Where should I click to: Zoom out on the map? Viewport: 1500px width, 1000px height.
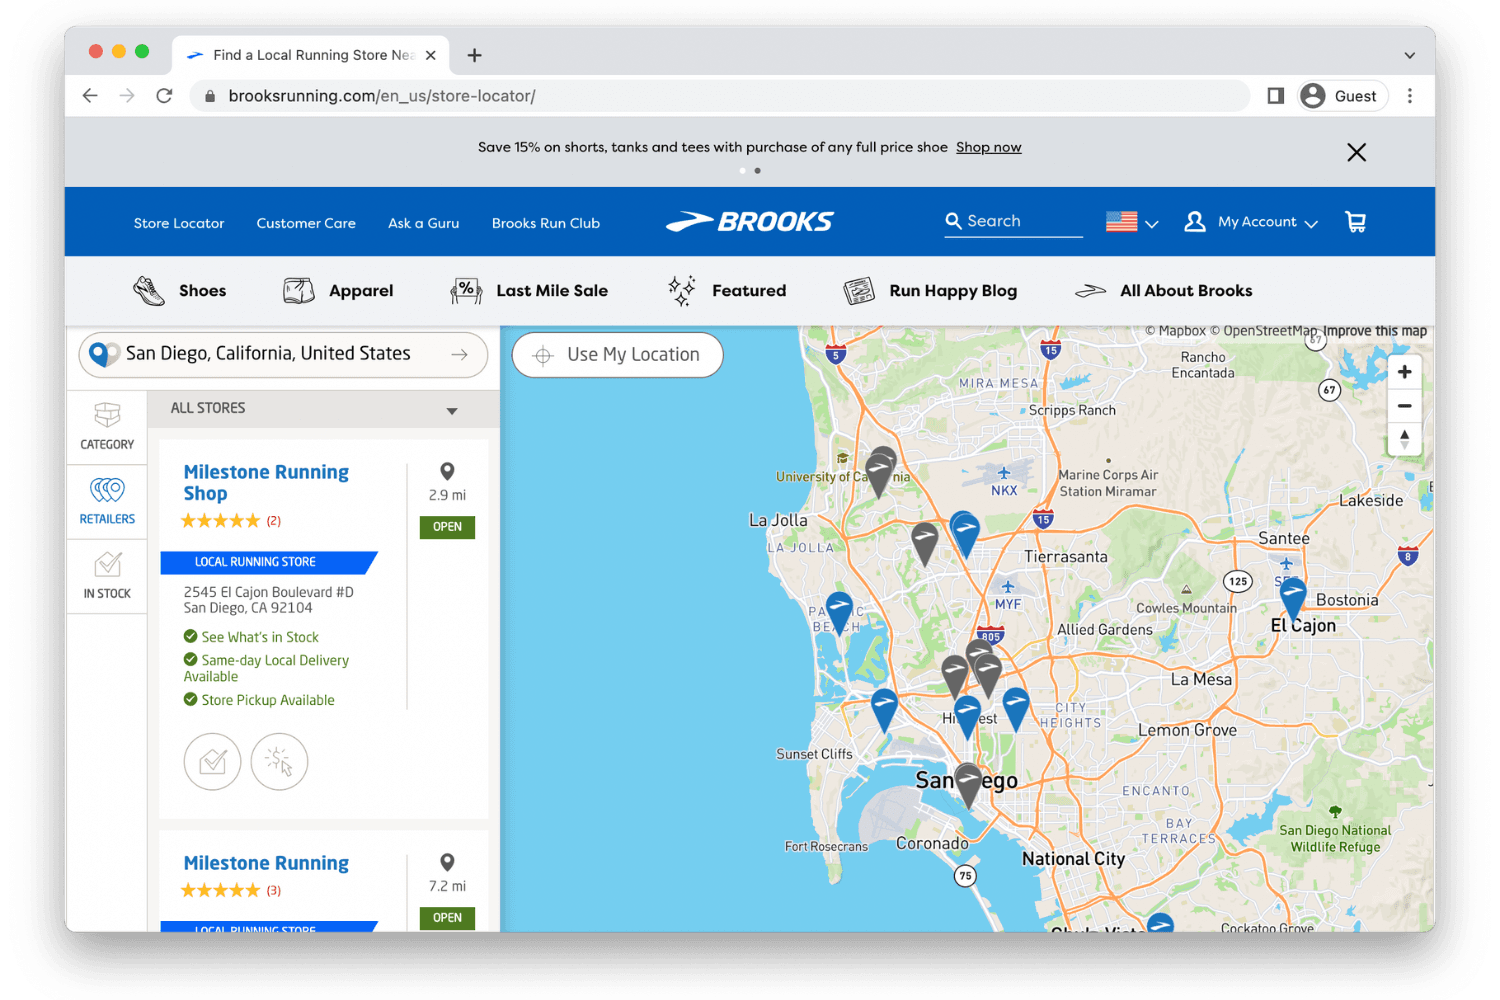pyautogui.click(x=1404, y=406)
